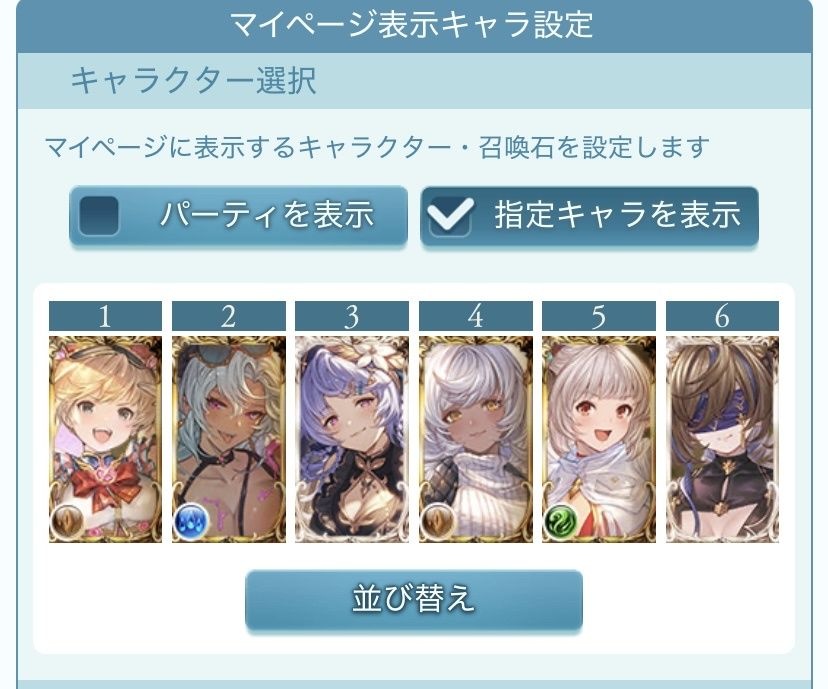Click the earth element icon on slot 1 character
Viewport: 828px width, 689px height.
click(x=68, y=520)
